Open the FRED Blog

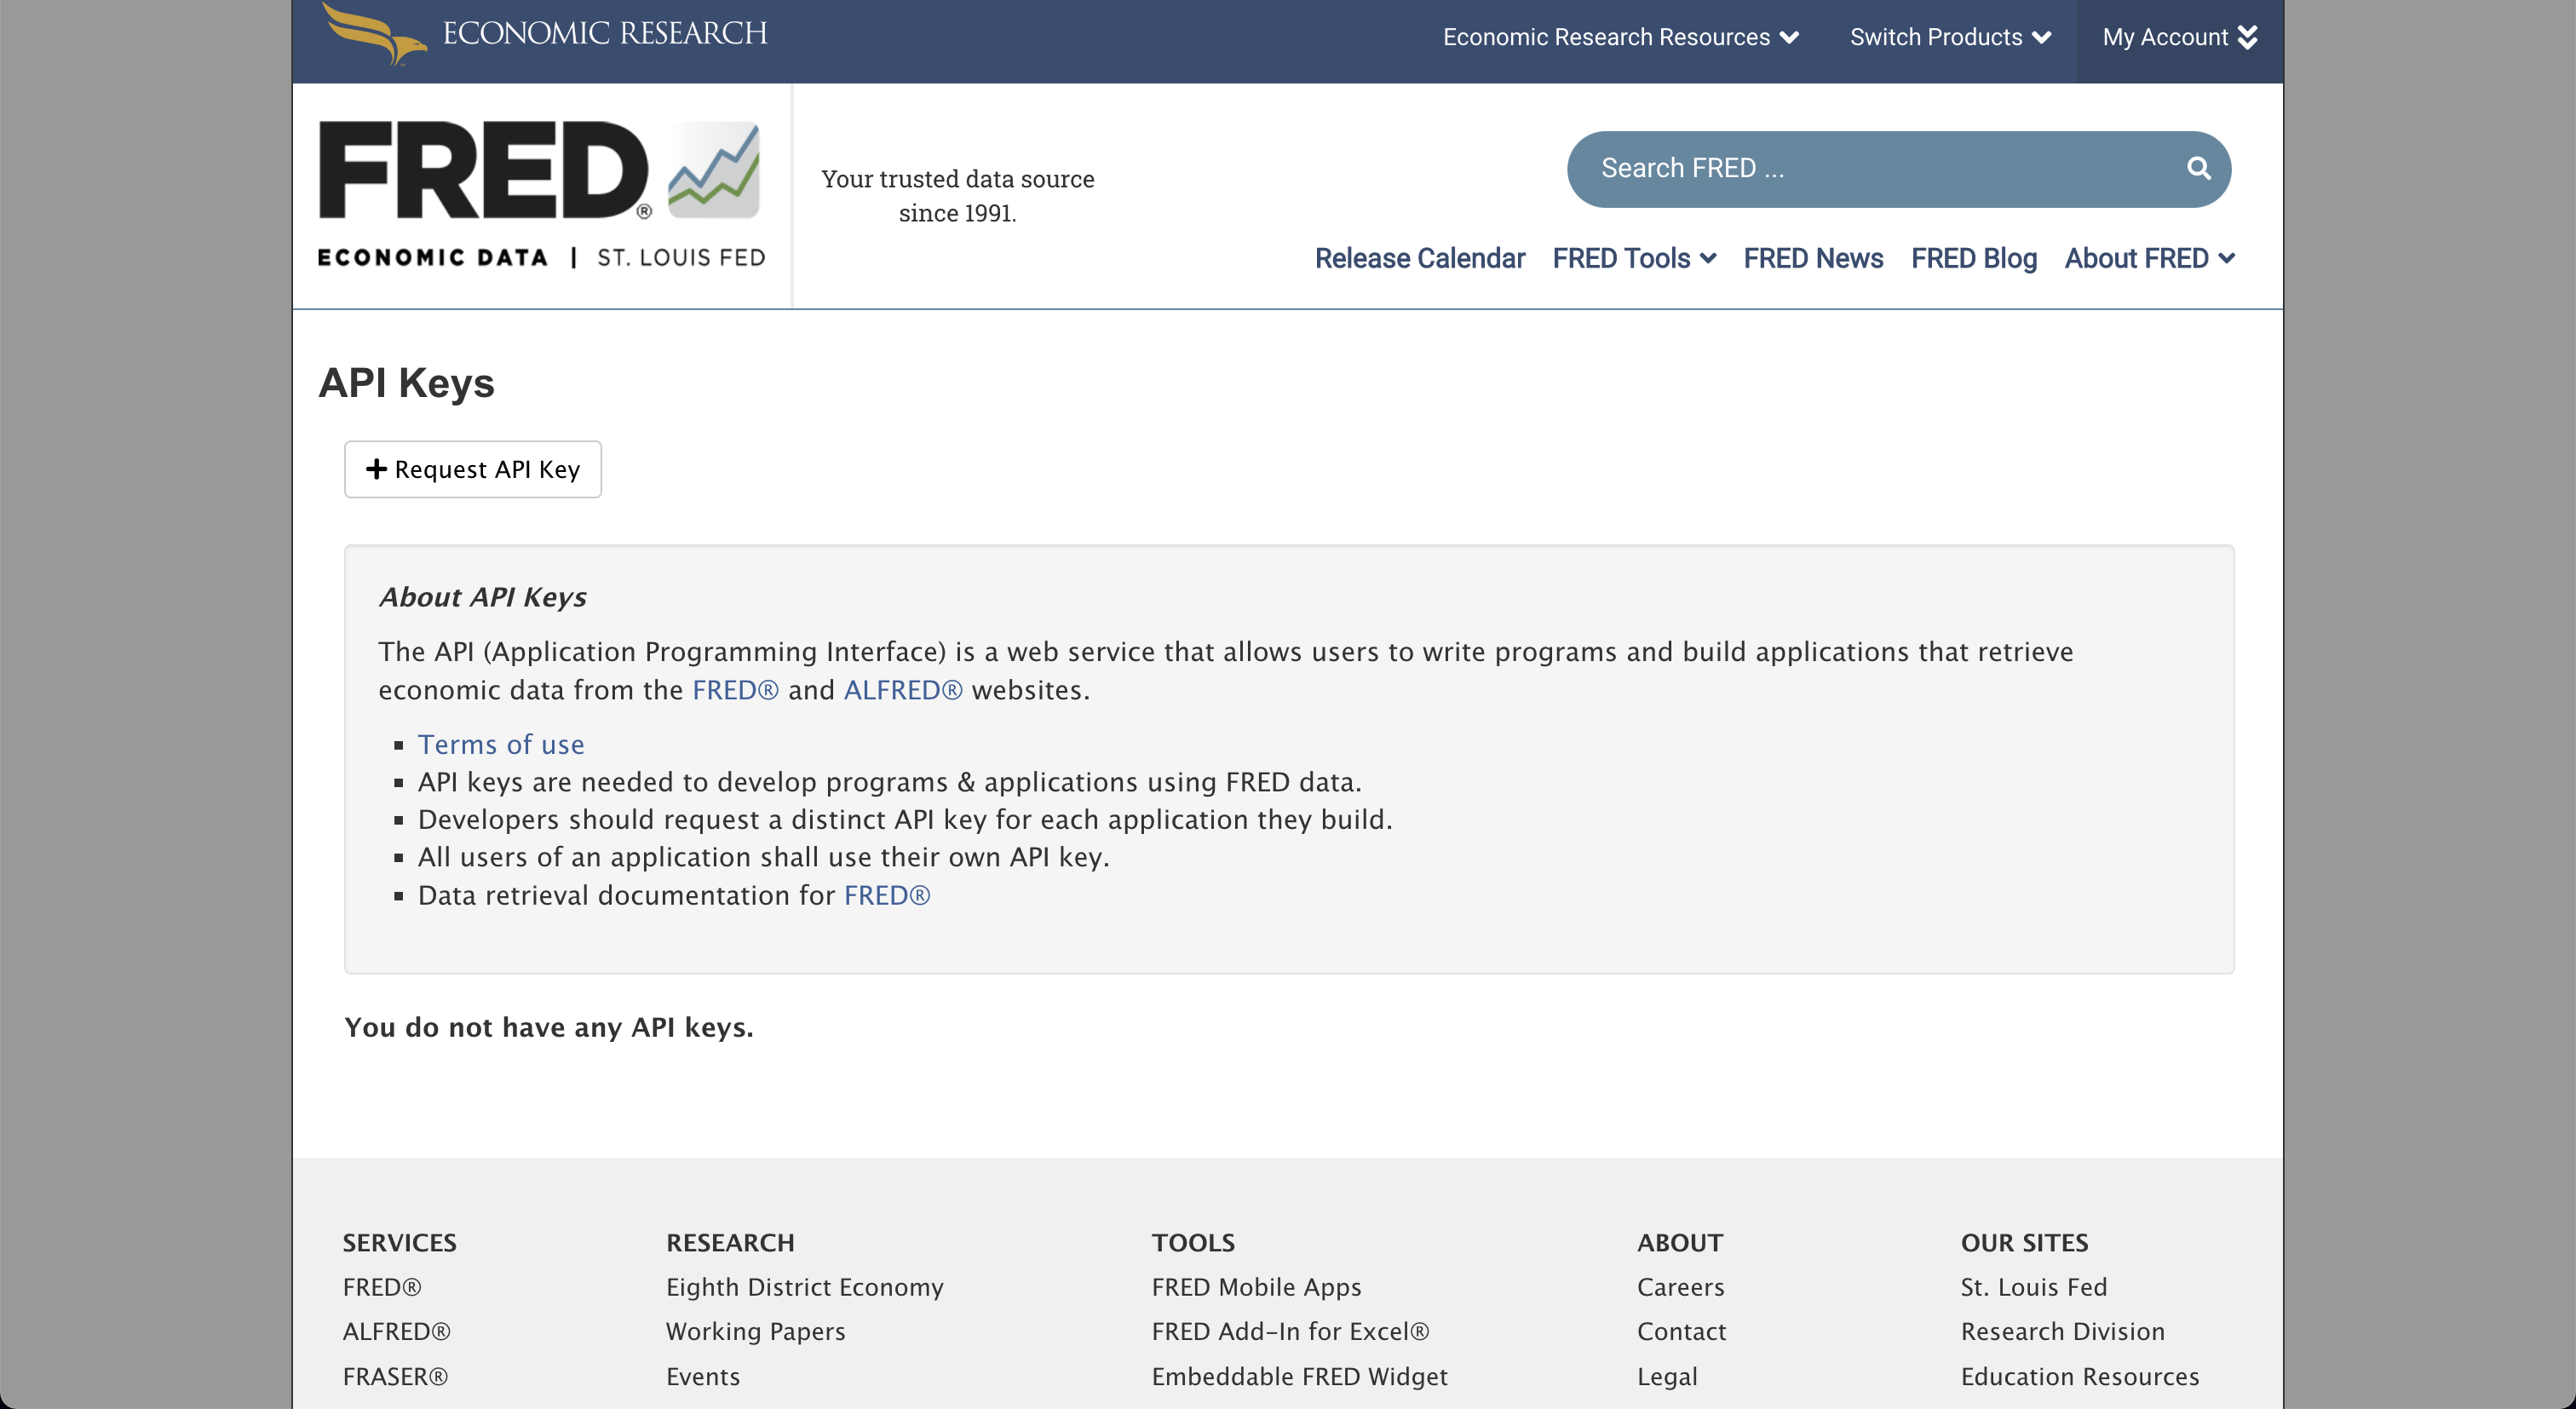pos(1973,258)
